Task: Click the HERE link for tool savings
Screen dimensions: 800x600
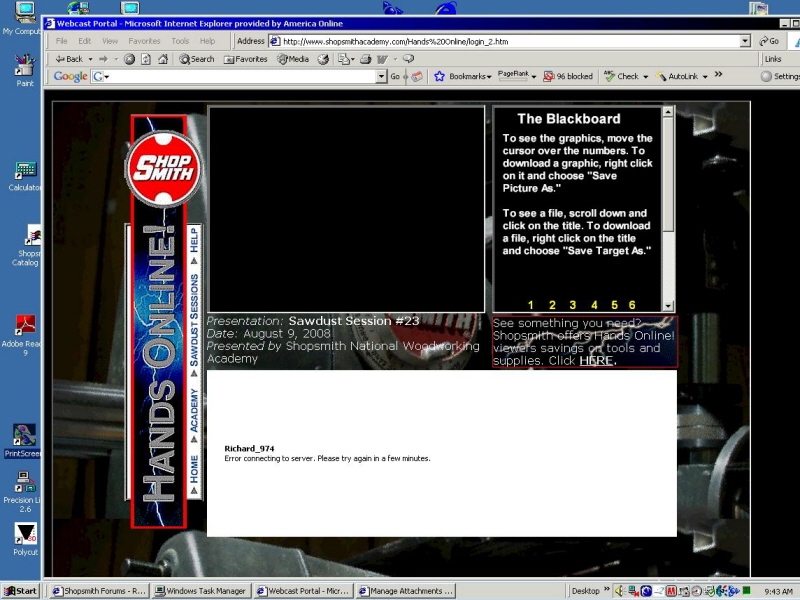Action: [x=596, y=360]
